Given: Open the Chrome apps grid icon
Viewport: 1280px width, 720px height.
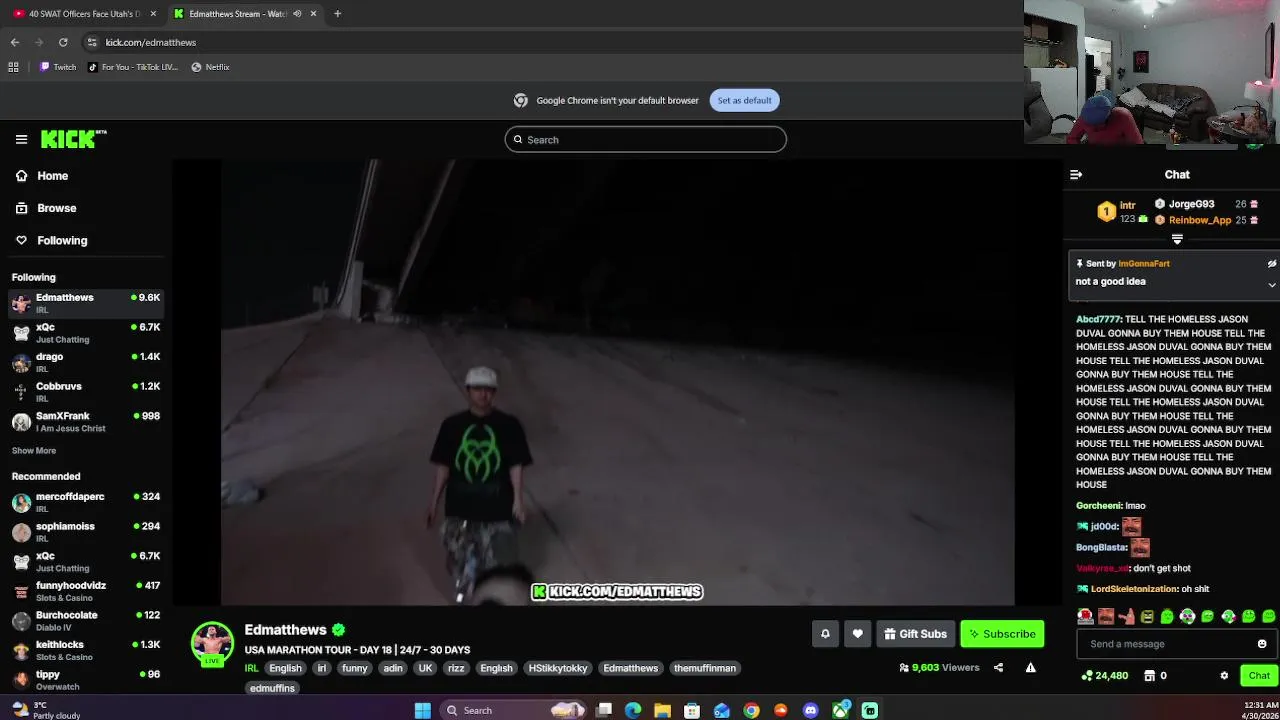Looking at the screenshot, I should (x=13, y=67).
